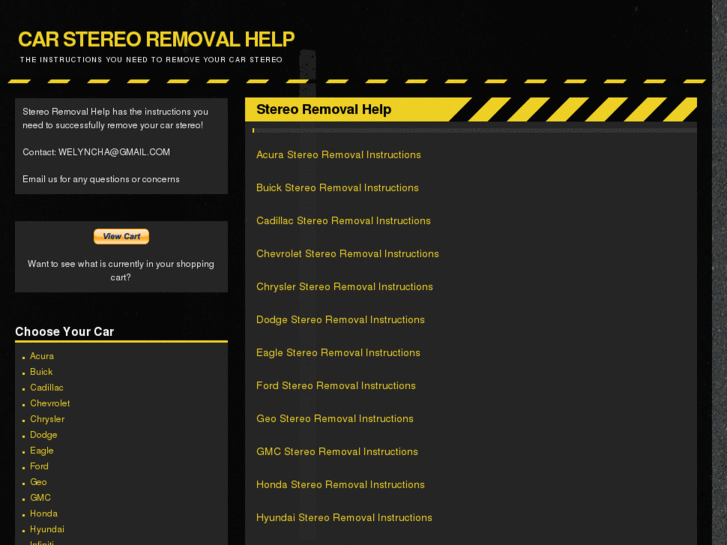Click the shopping cart question text
The height and width of the screenshot is (545, 727).
click(x=121, y=270)
